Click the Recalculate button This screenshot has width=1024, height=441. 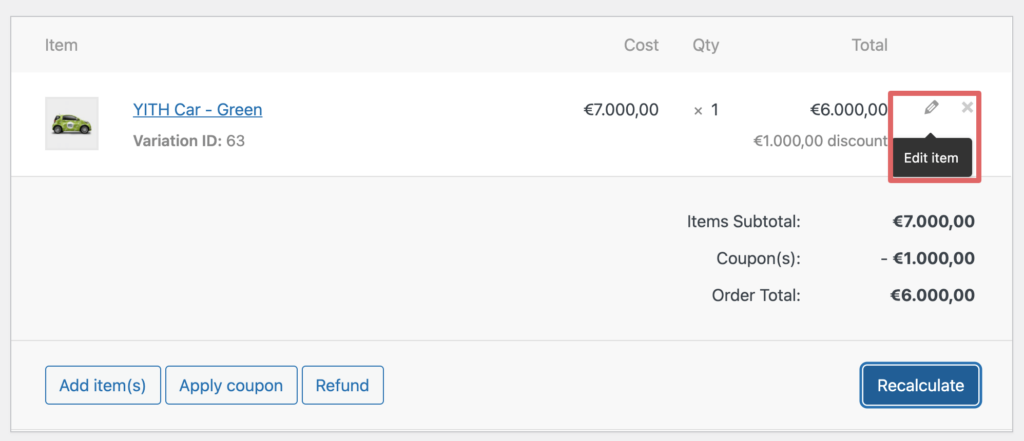921,385
